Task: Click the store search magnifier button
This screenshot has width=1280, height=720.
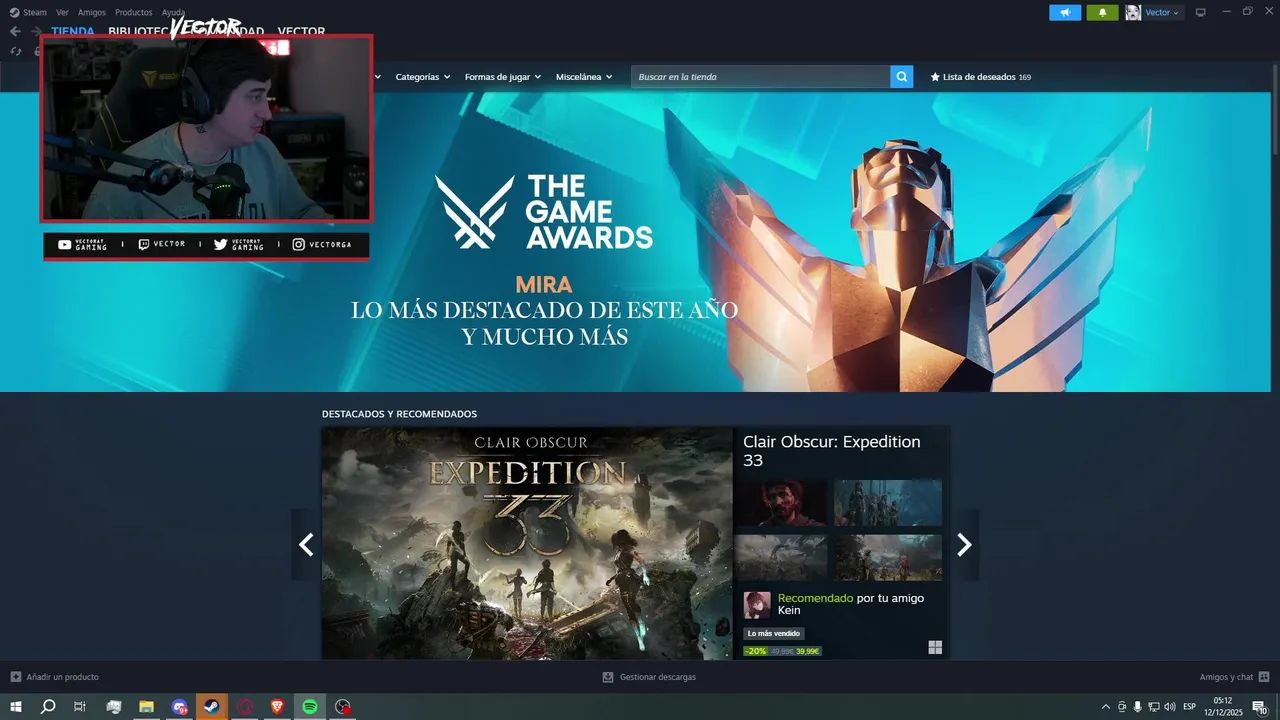Action: coord(902,77)
